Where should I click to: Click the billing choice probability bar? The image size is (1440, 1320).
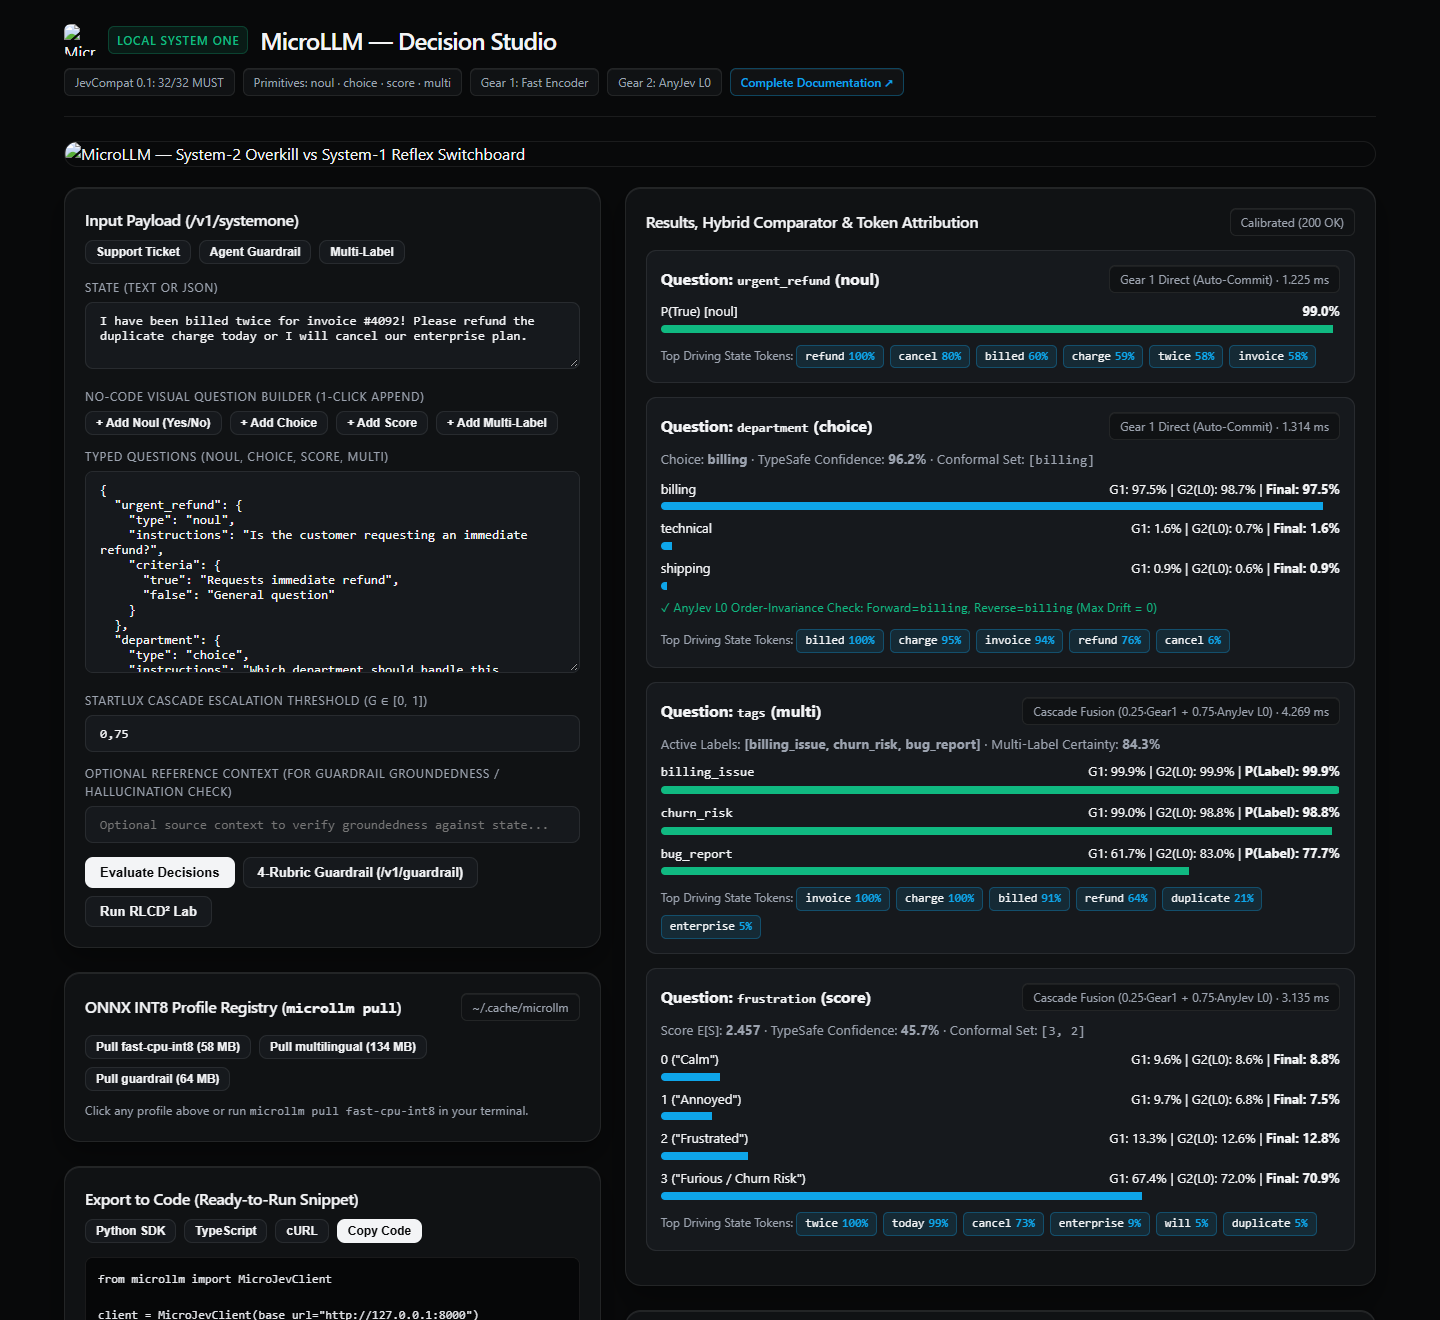pos(1000,506)
